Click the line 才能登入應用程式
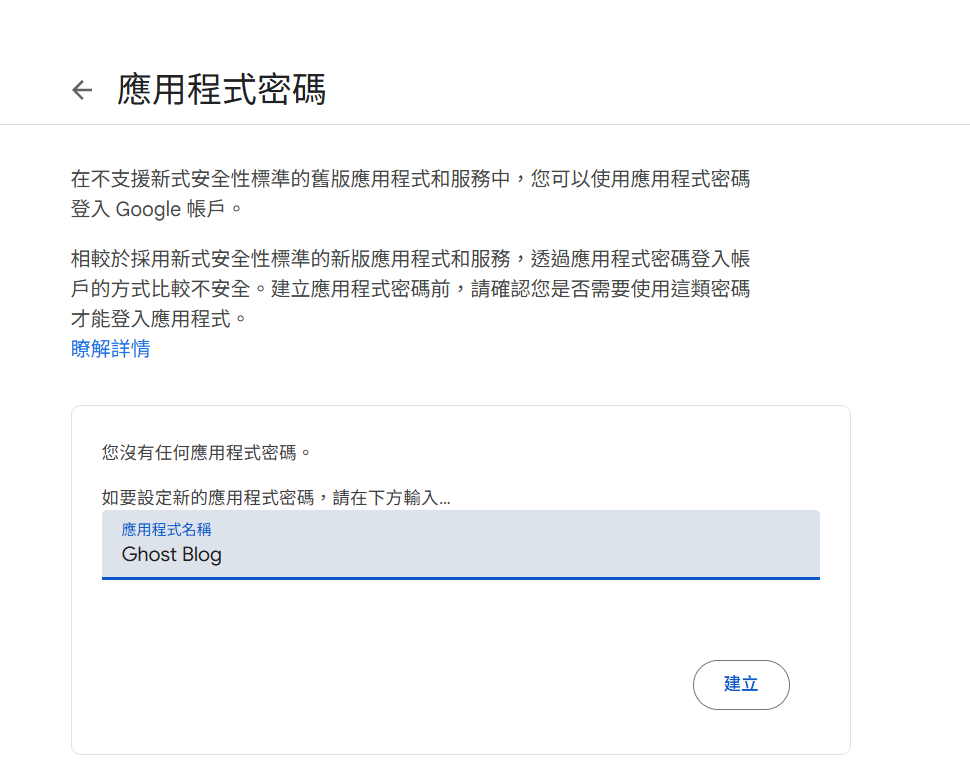Screen dimensions: 970x771 tap(158, 320)
